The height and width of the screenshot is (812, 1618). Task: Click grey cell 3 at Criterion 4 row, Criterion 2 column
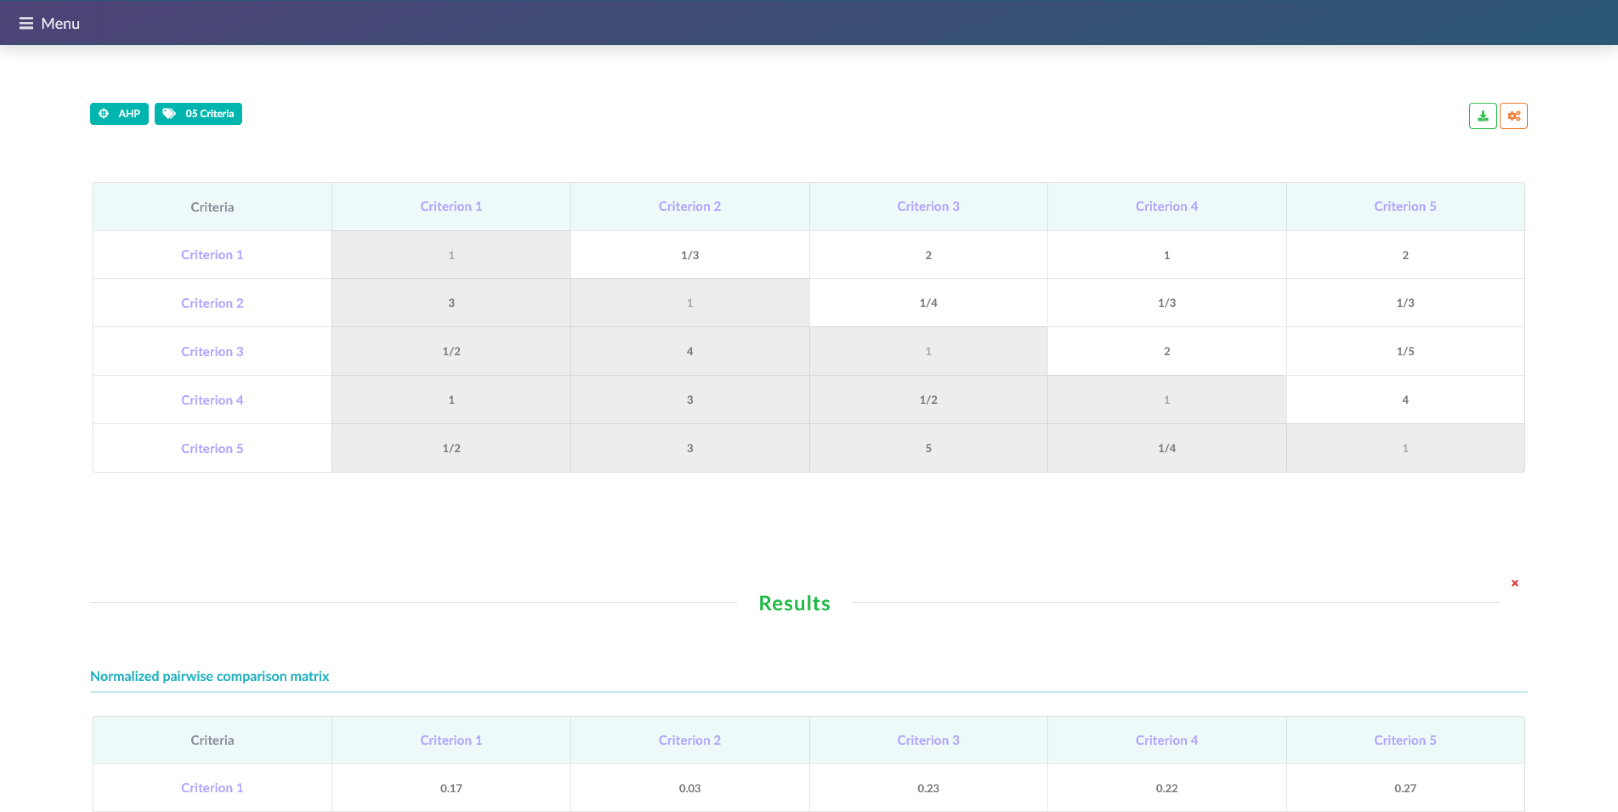coord(690,400)
